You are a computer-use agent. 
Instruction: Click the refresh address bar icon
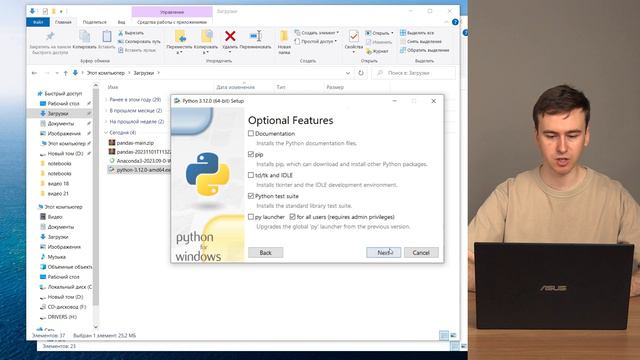coord(361,73)
